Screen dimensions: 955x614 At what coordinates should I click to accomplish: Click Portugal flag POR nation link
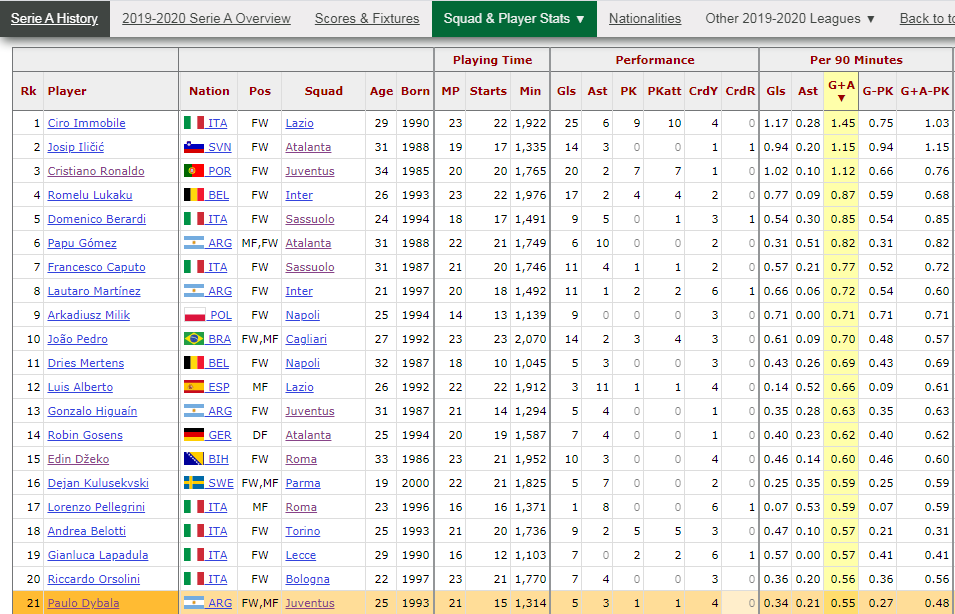(x=208, y=171)
